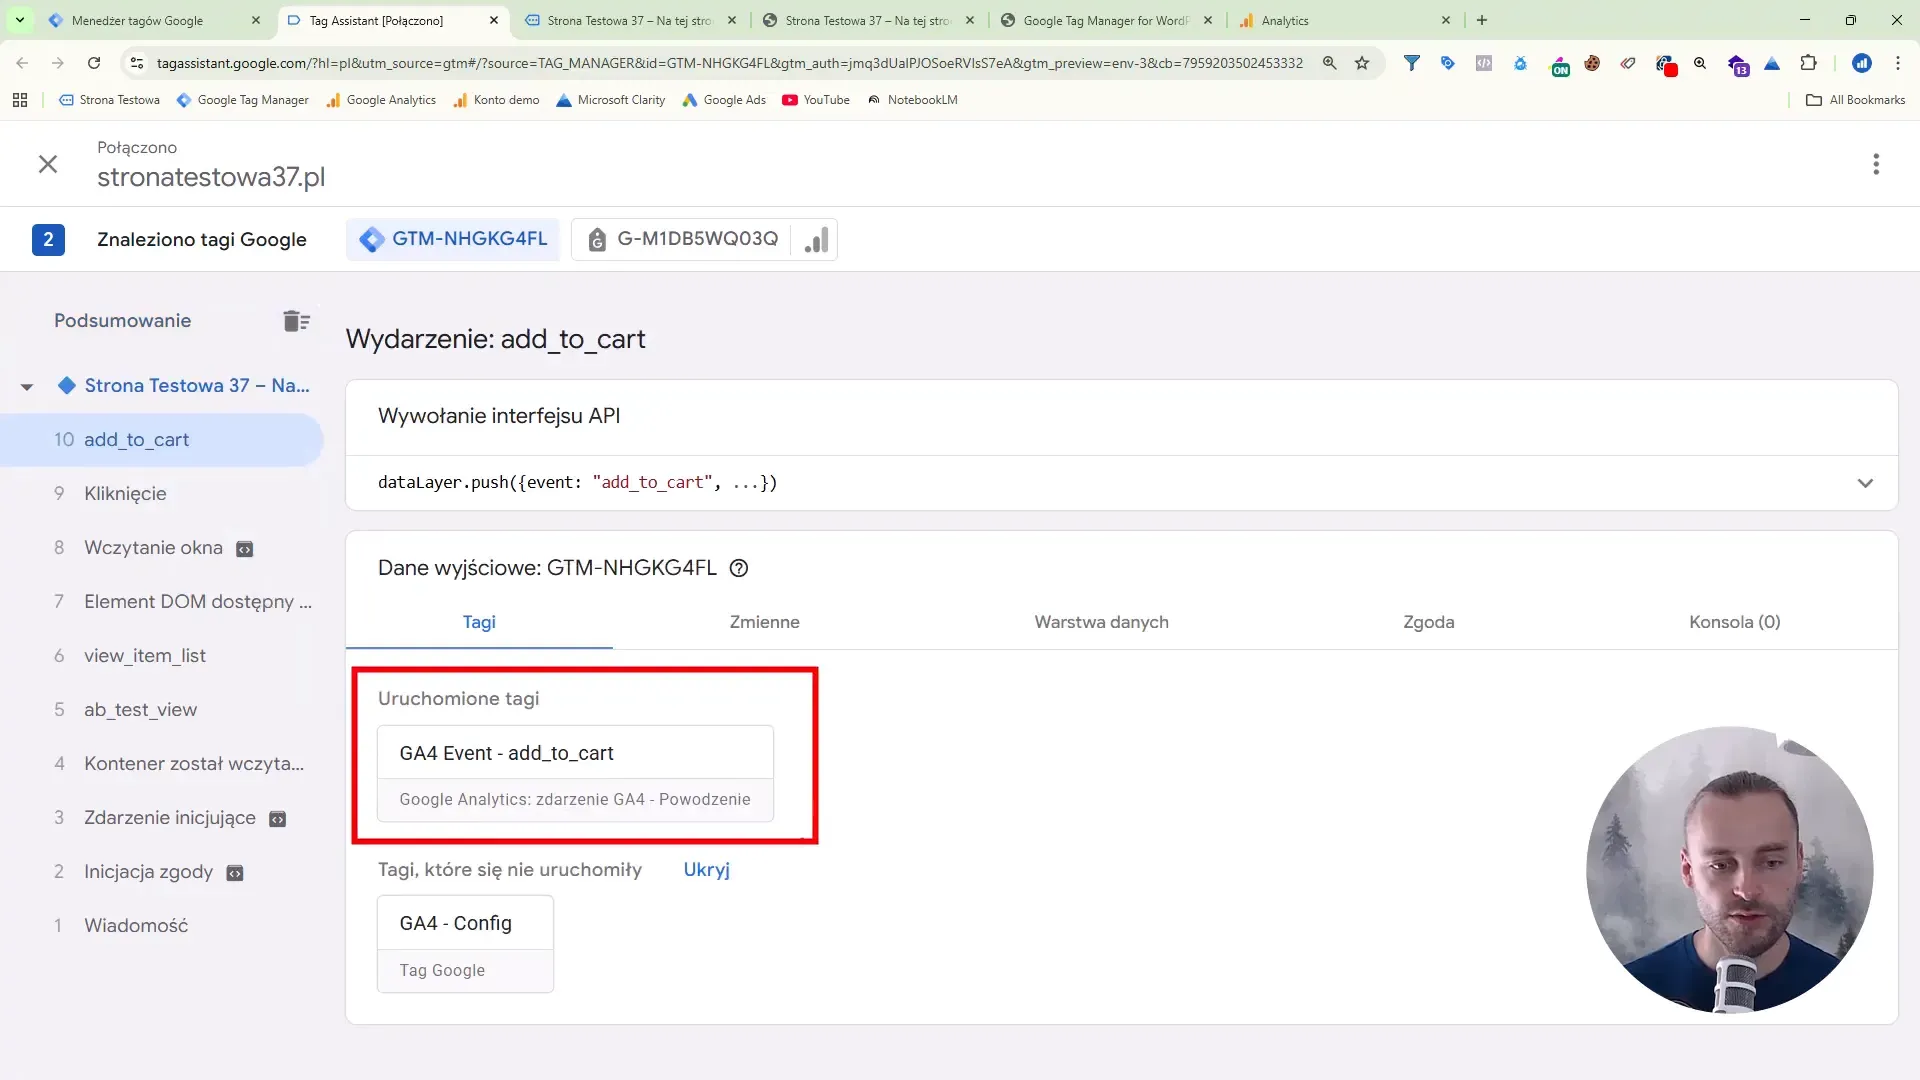Image resolution: width=1920 pixels, height=1080 pixels.
Task: Select the Podsumowanie summary item
Action: pos(122,321)
